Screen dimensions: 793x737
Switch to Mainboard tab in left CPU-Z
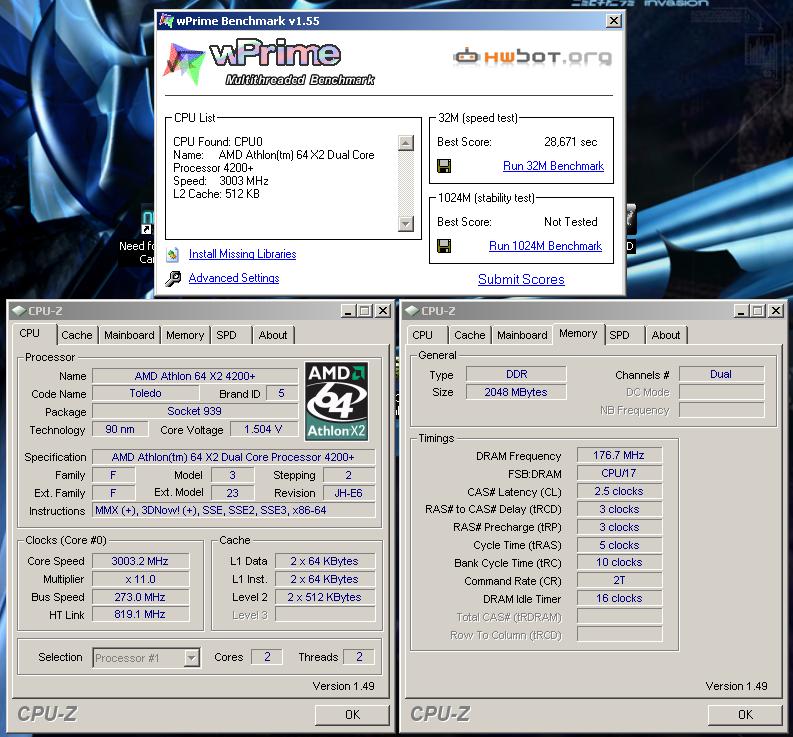(129, 335)
